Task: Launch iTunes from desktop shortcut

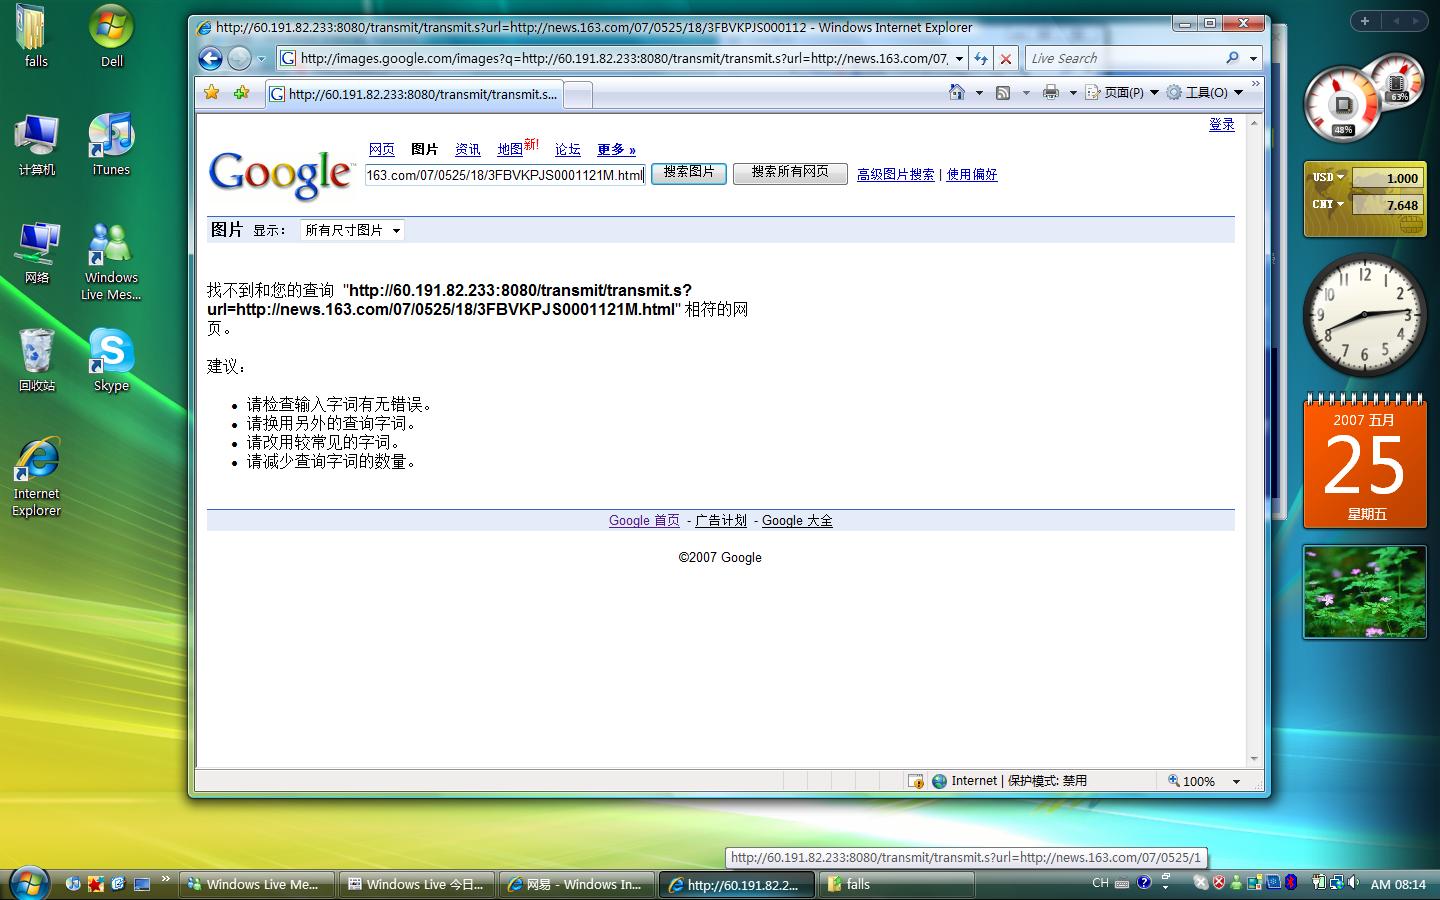Action: [111, 145]
